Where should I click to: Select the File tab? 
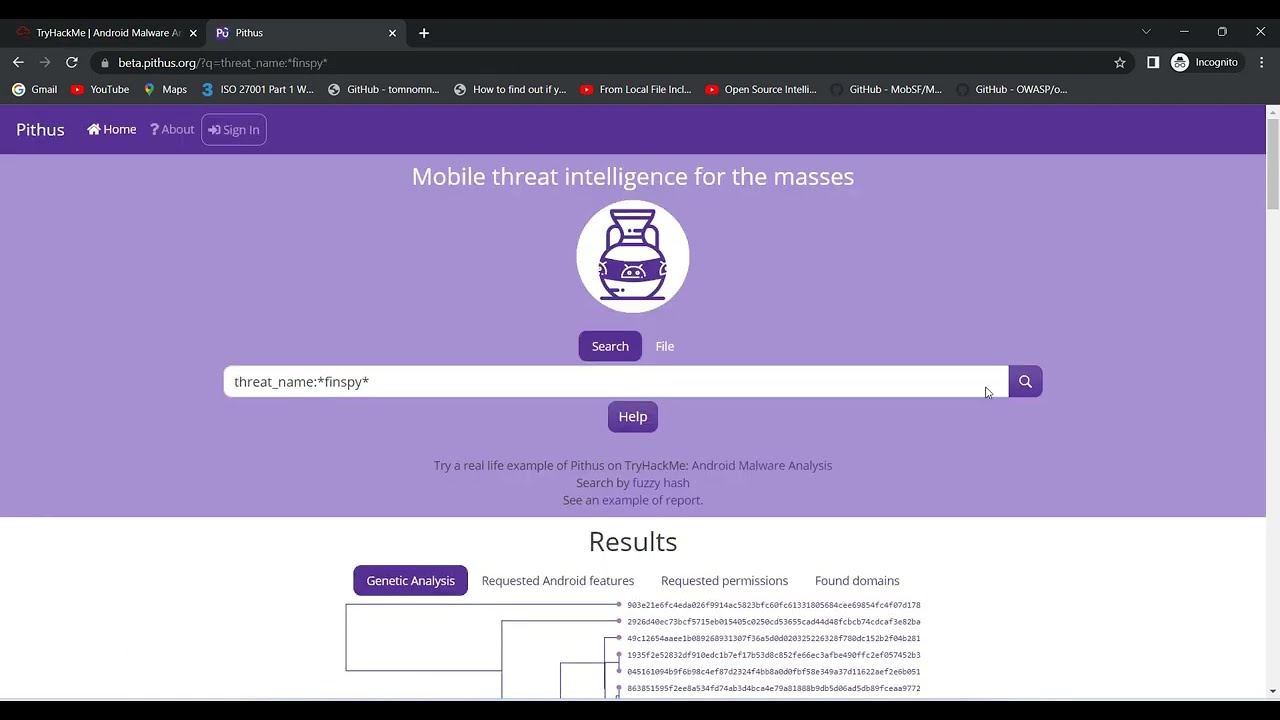coord(665,346)
